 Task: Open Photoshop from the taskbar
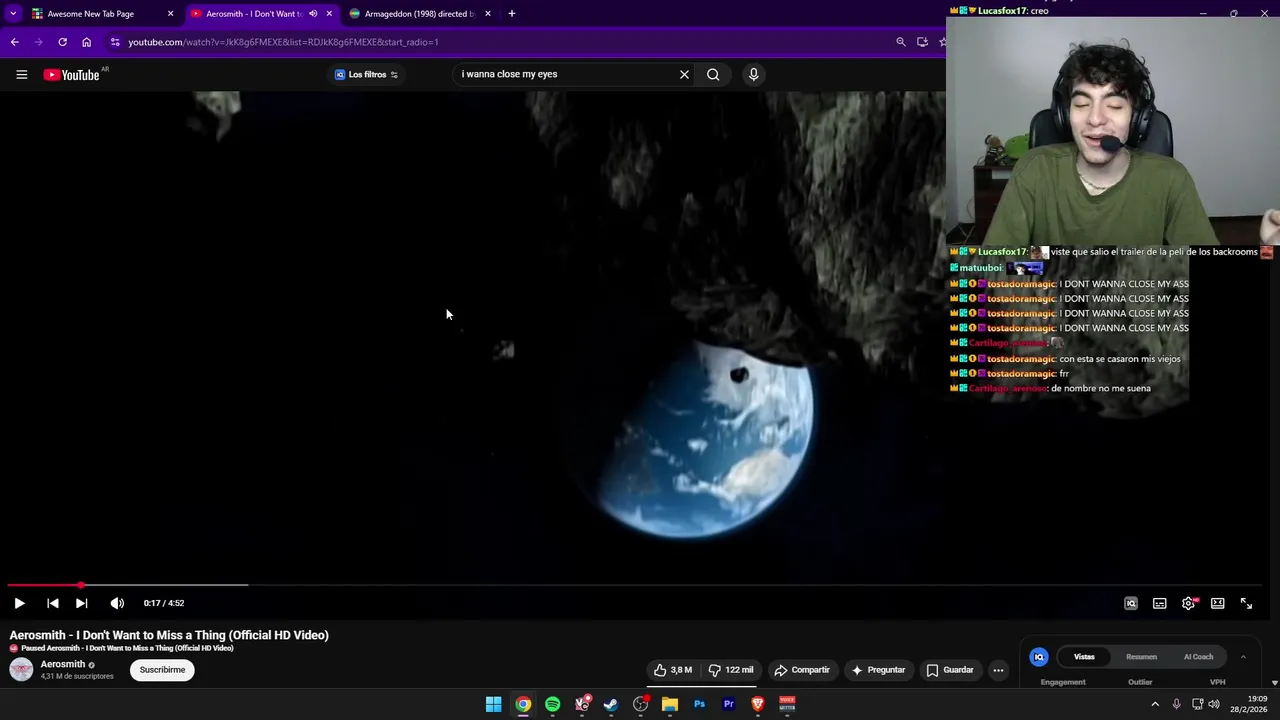click(699, 704)
